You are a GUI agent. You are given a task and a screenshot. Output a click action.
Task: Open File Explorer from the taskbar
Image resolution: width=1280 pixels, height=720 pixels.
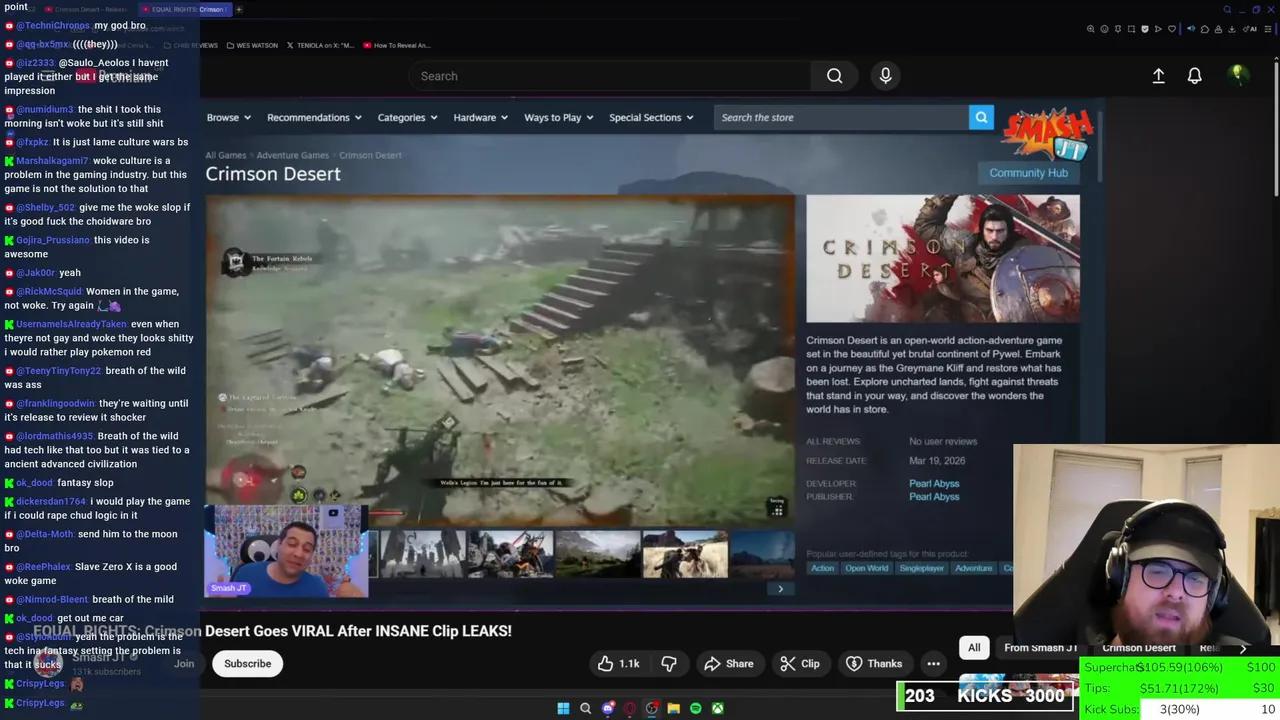click(x=673, y=708)
